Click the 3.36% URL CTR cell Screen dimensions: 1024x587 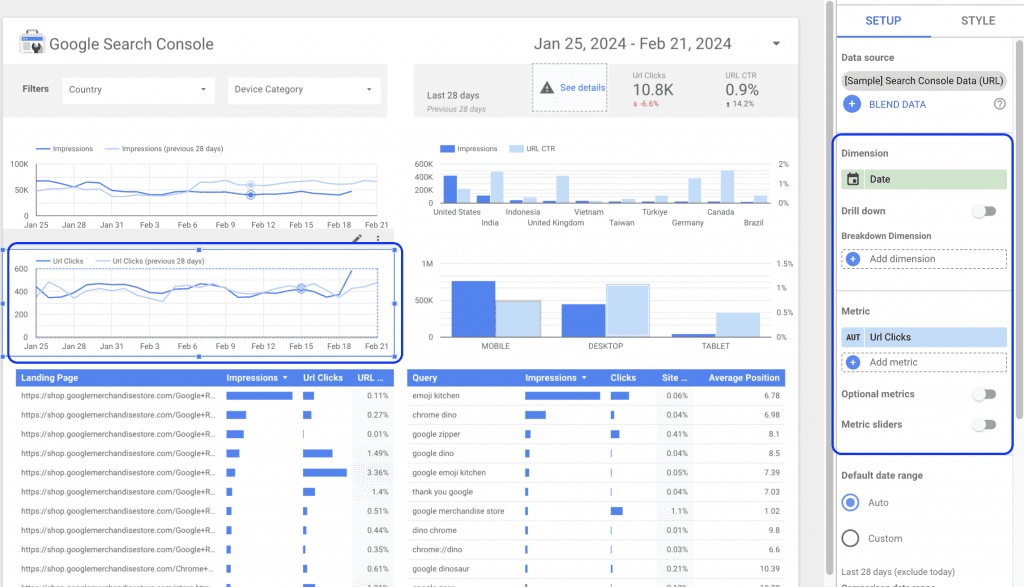click(x=377, y=473)
